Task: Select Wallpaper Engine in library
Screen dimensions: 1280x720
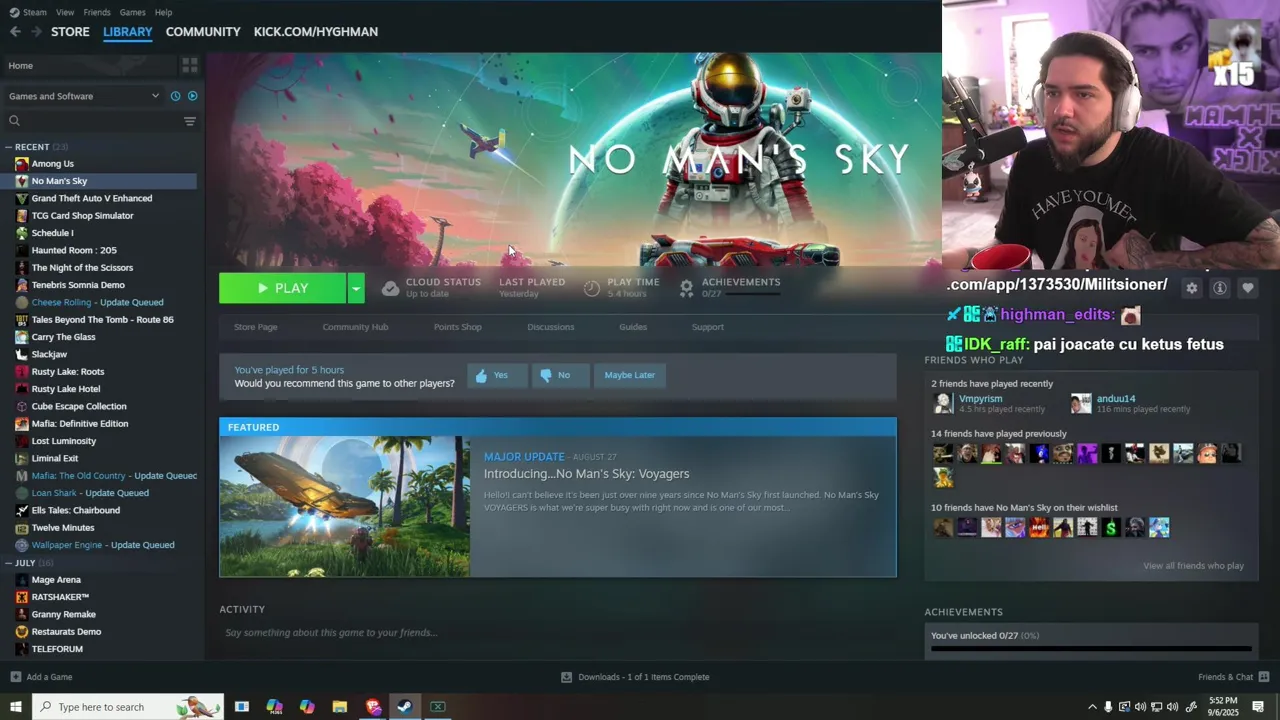Action: [x=102, y=545]
